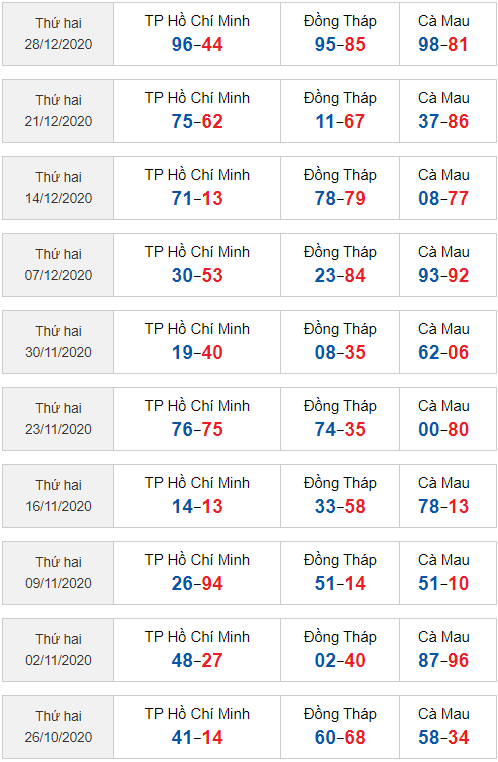Click TP Hồ Chí Minh result 96-44
The width and height of the screenshot is (498, 762).
(x=197, y=44)
